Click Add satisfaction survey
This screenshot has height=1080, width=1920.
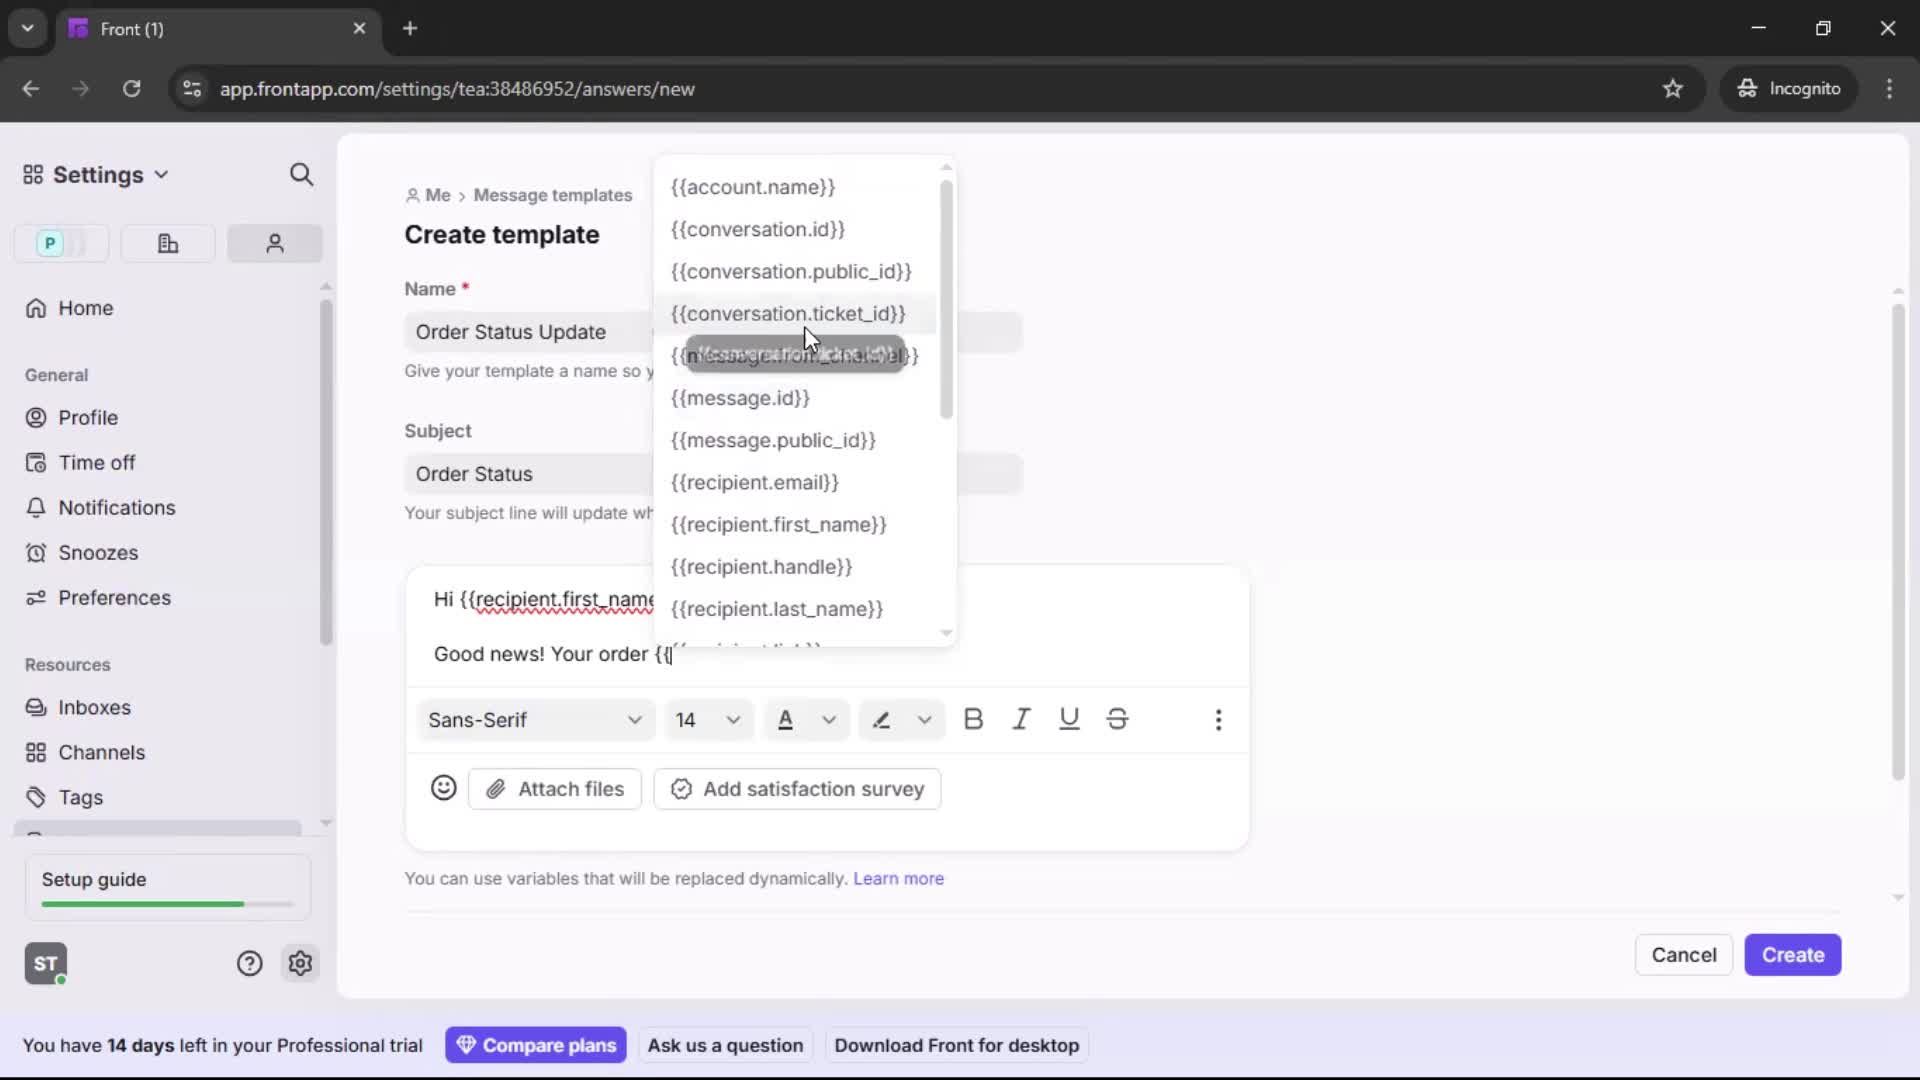pos(796,789)
